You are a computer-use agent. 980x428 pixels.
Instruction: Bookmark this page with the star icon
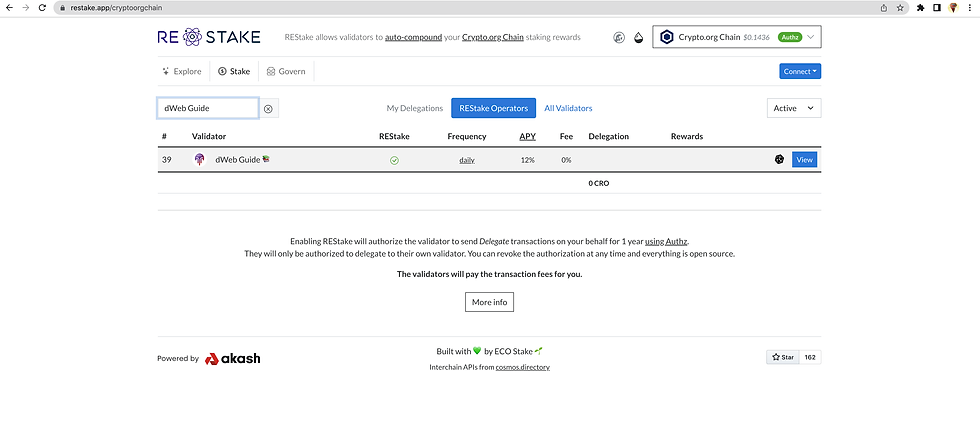pyautogui.click(x=900, y=7)
